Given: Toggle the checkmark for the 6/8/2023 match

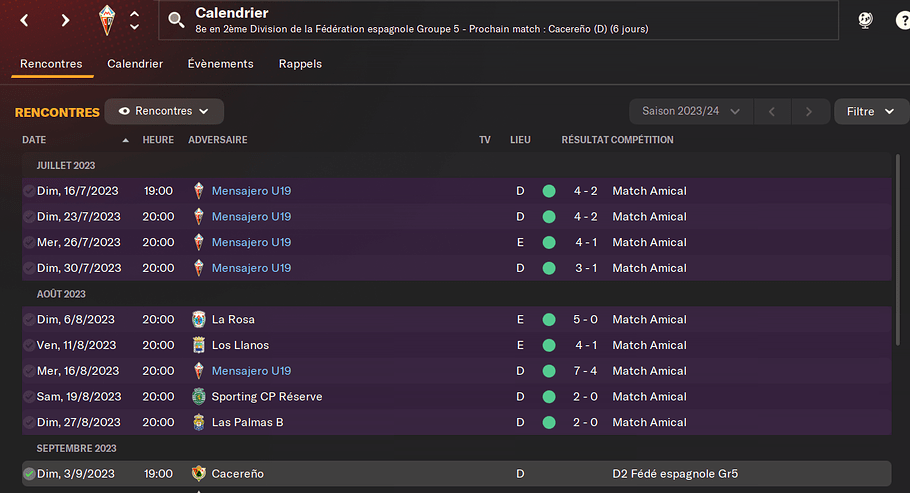Looking at the screenshot, I should tap(29, 319).
